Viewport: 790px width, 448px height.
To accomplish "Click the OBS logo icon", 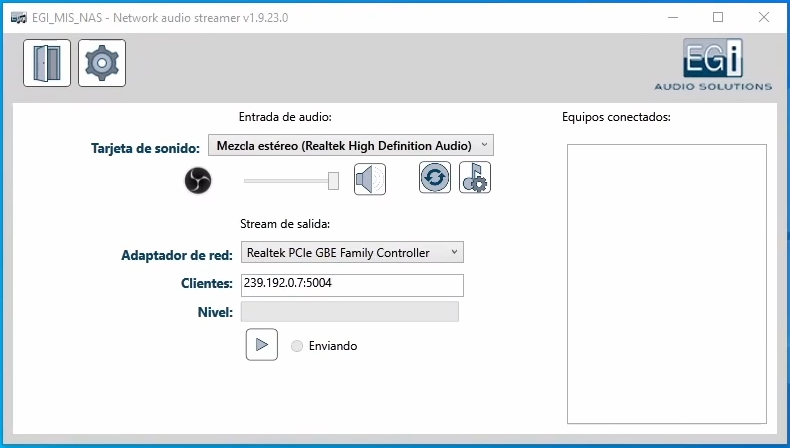I will [198, 180].
